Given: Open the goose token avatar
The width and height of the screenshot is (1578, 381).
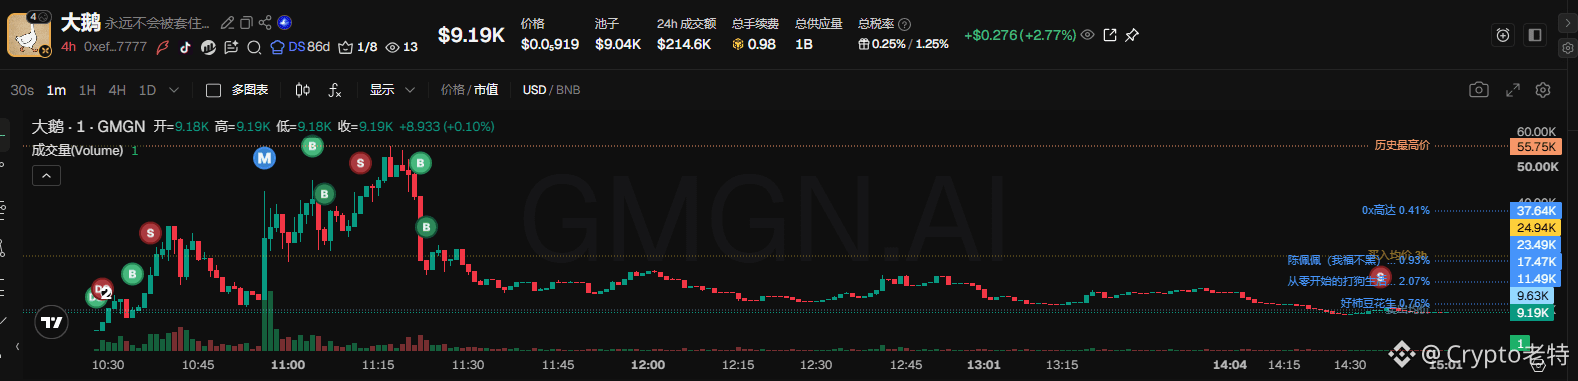Looking at the screenshot, I should [29, 34].
